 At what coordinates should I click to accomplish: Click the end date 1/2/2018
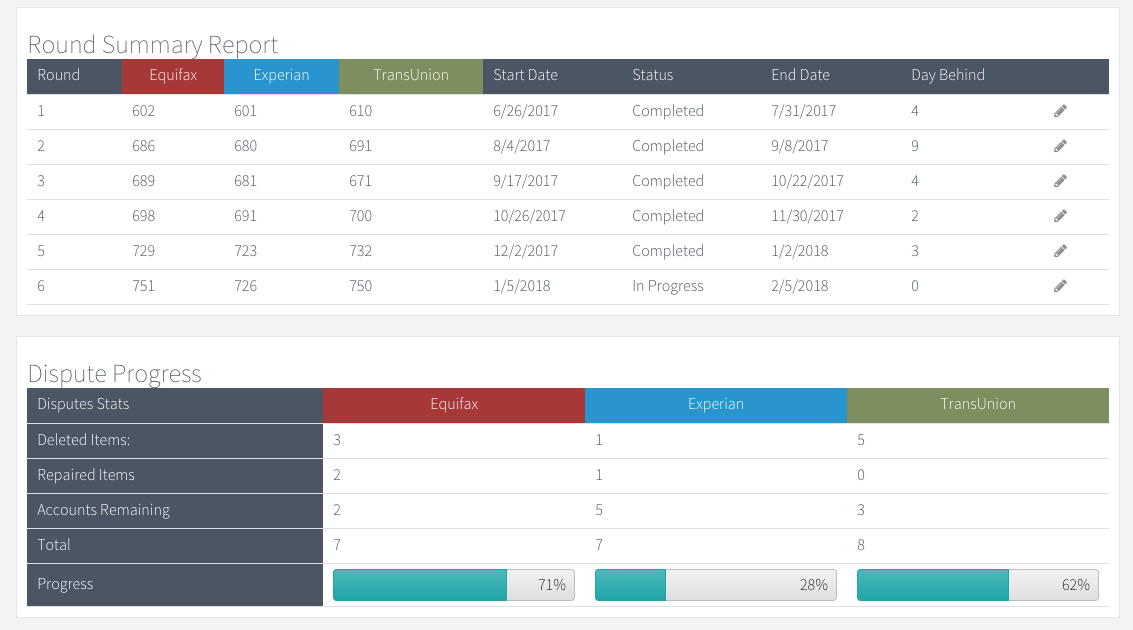800,251
